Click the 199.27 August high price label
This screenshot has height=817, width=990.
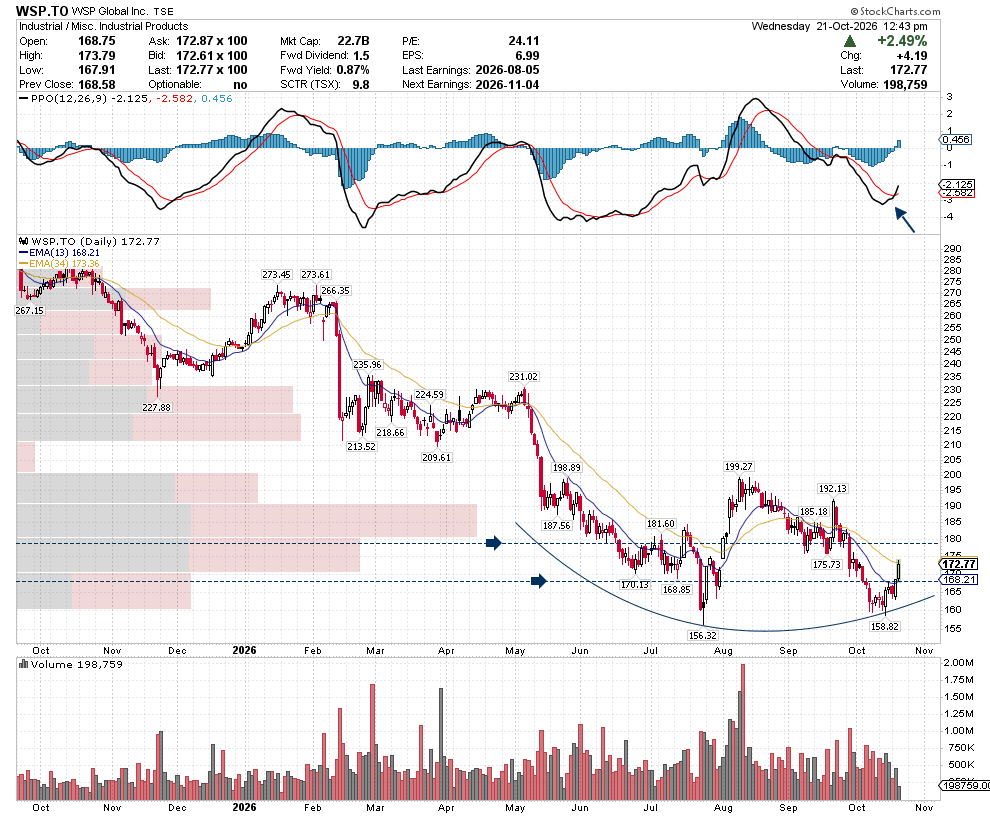click(739, 467)
